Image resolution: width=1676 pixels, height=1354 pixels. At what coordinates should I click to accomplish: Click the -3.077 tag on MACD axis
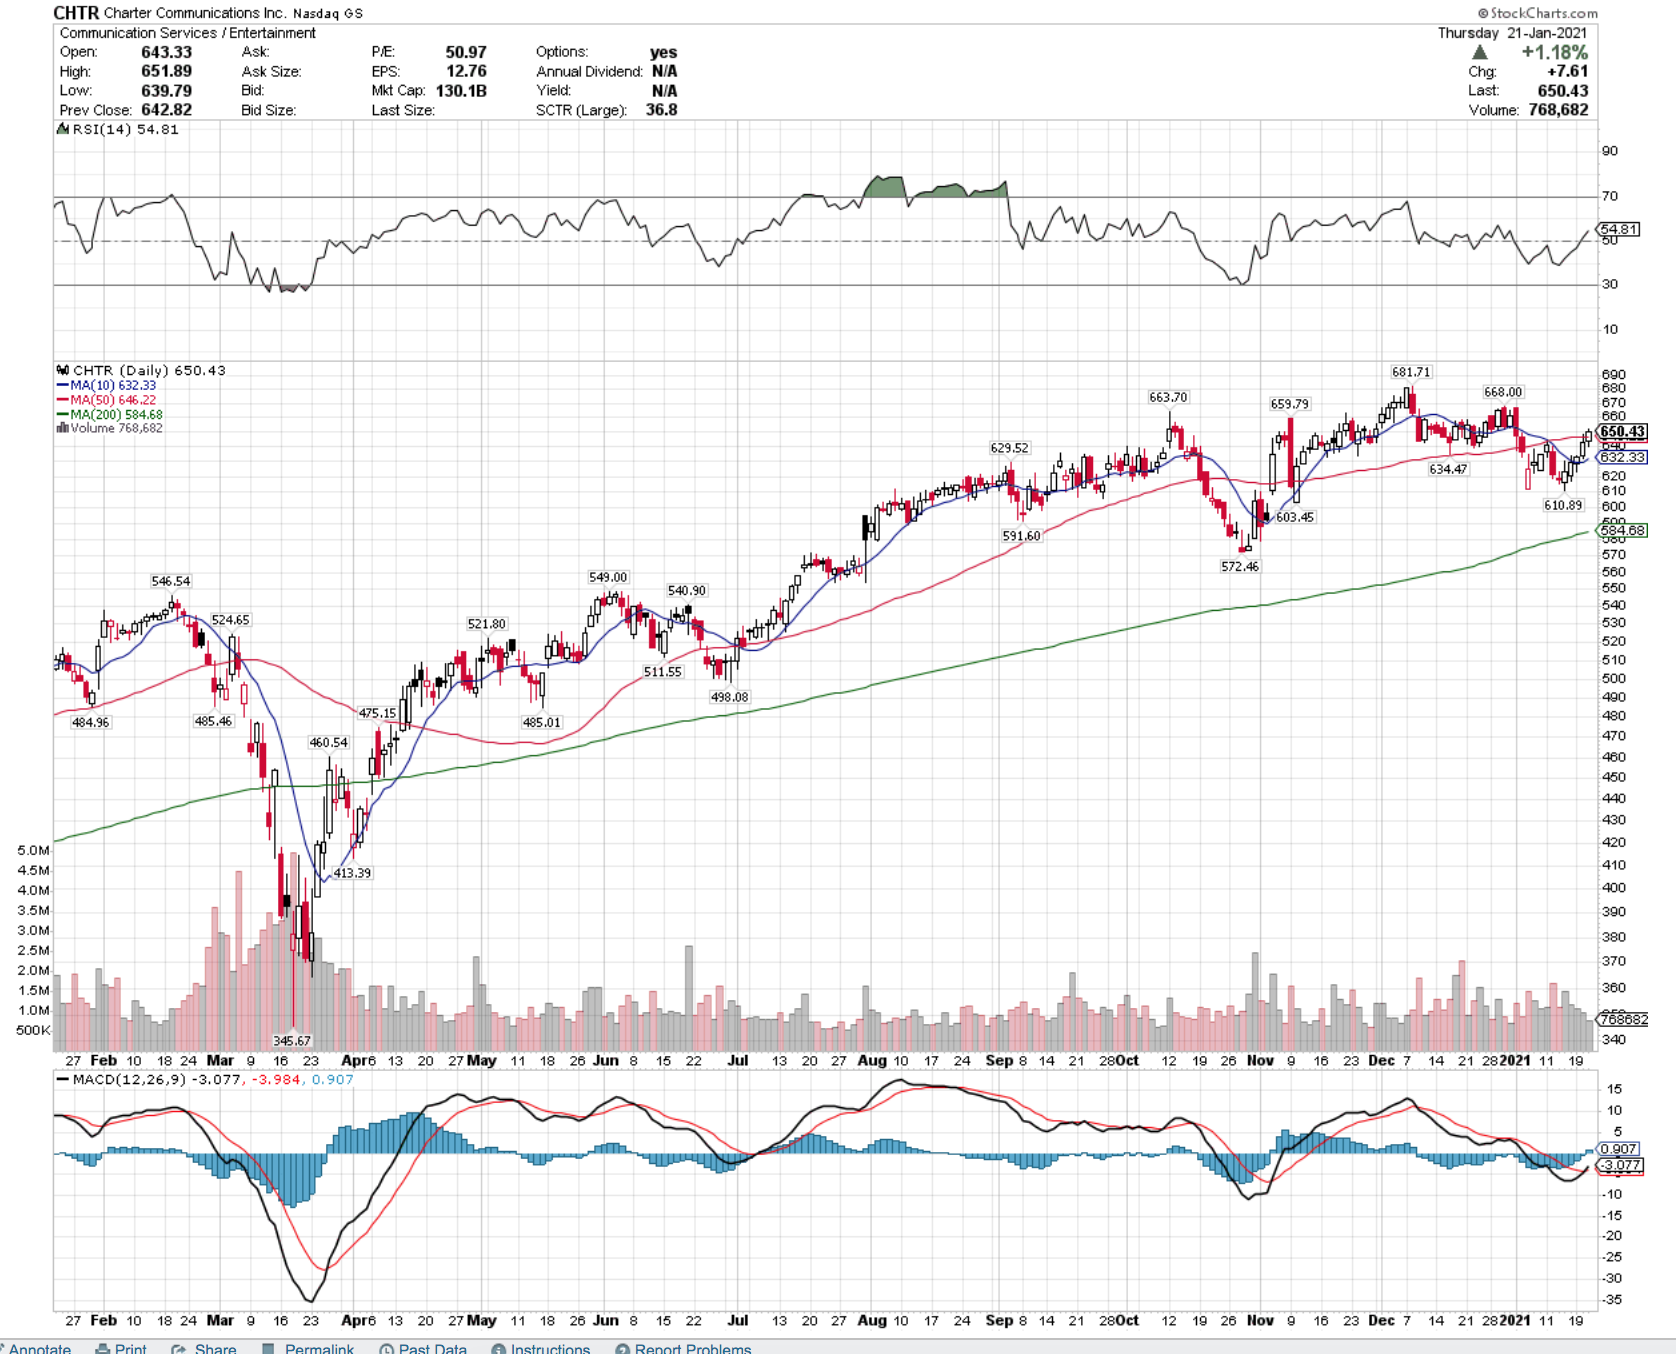pos(1620,1165)
